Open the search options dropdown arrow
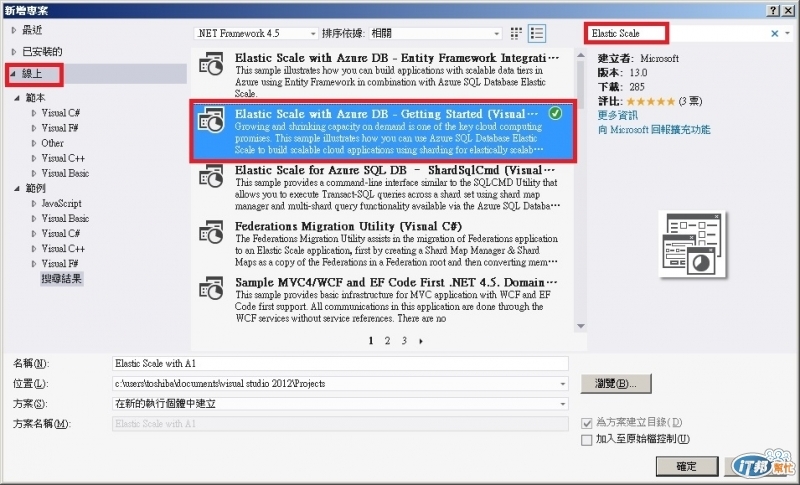Viewport: 800px width, 485px height. (x=787, y=34)
